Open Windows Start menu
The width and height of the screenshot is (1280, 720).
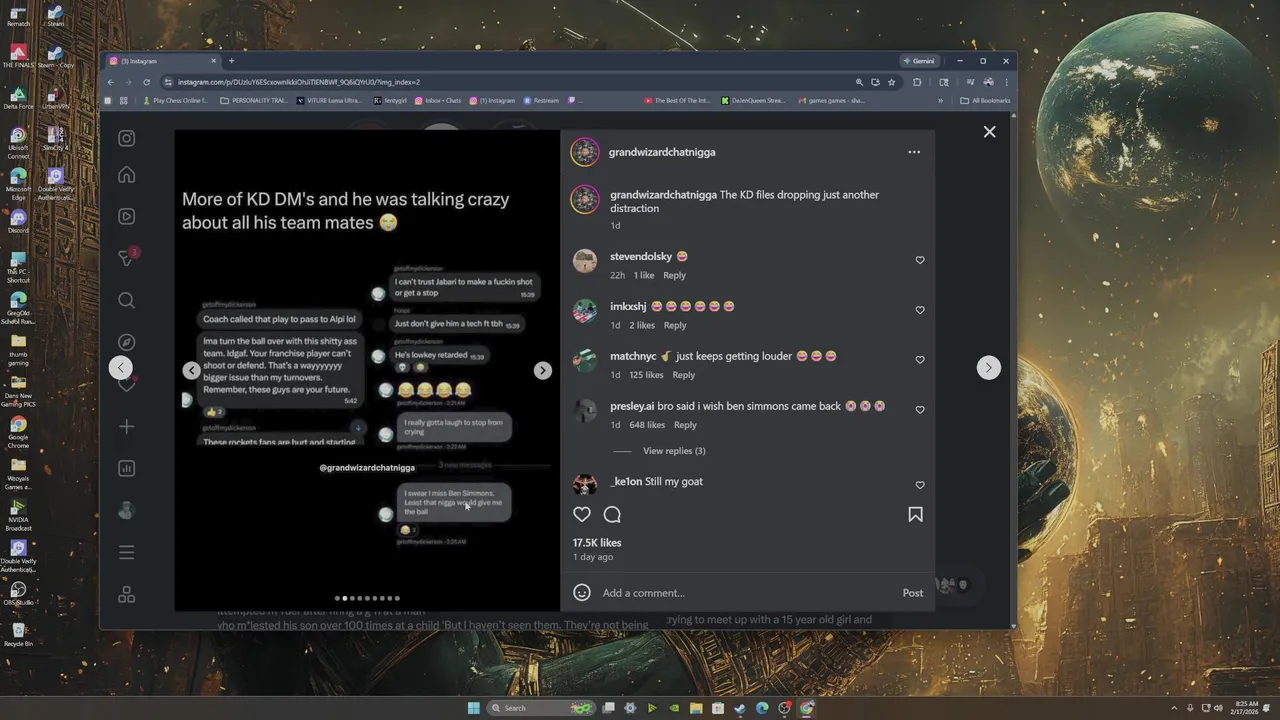(x=474, y=708)
